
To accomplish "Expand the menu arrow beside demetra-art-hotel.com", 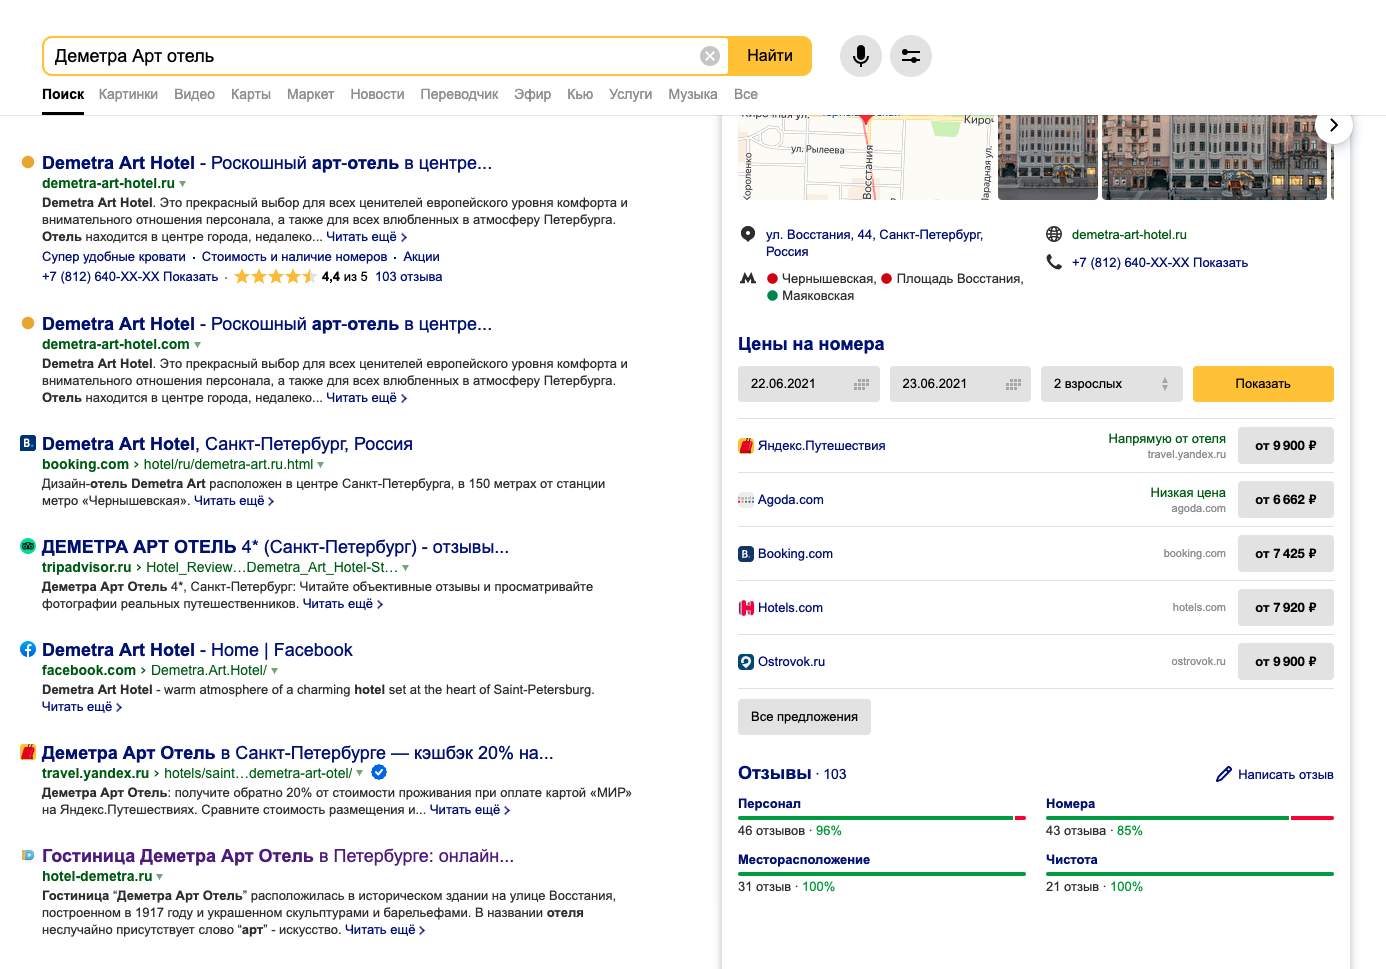I will [197, 345].
